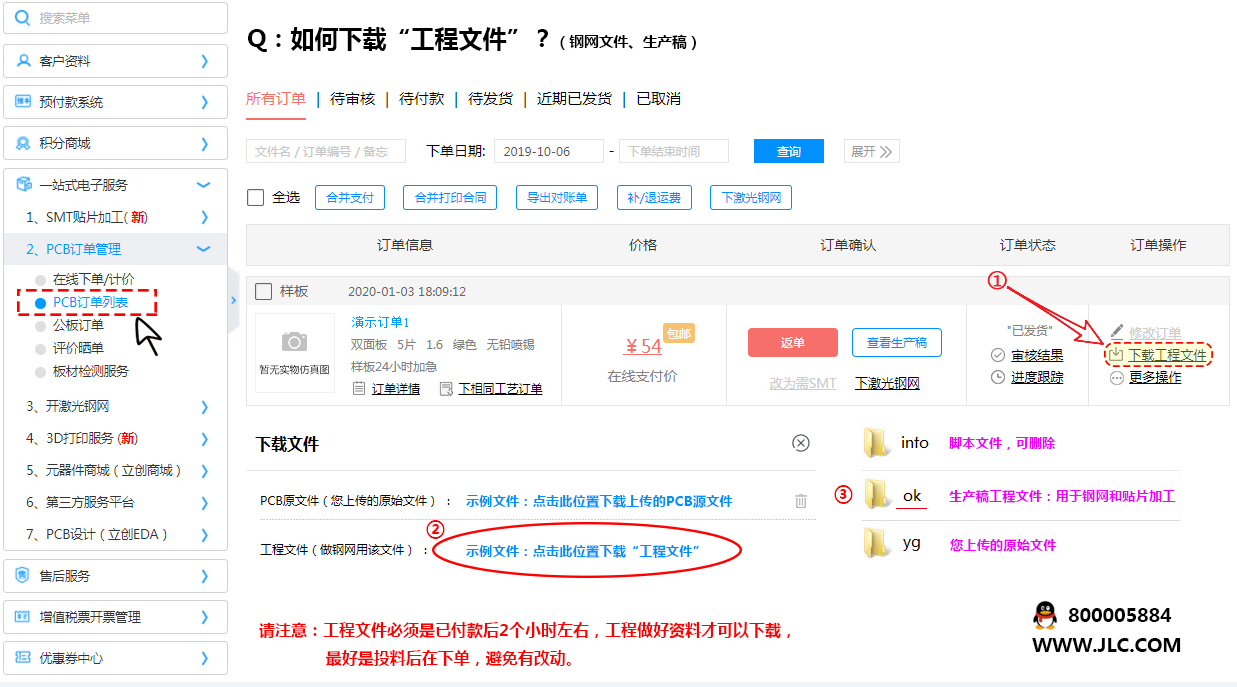The height and width of the screenshot is (687, 1237).
Task: Open 更多操作 more actions icon
Action: coord(1117,378)
